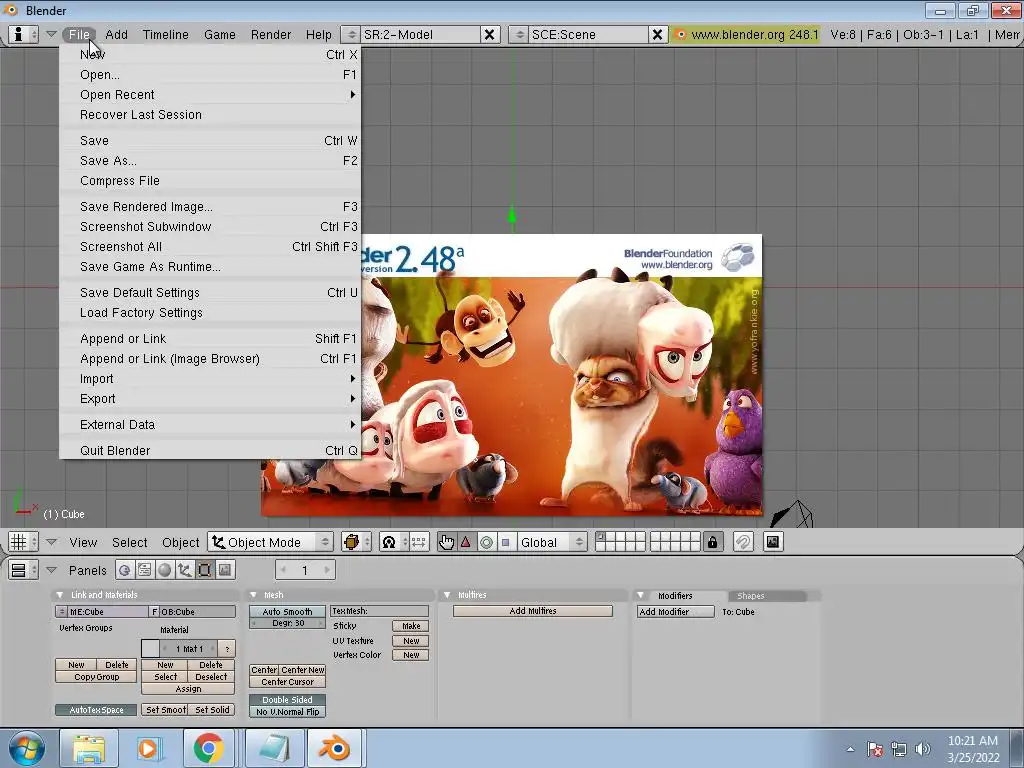Open the pivot point selector icon
This screenshot has width=1024, height=768.
[394, 542]
